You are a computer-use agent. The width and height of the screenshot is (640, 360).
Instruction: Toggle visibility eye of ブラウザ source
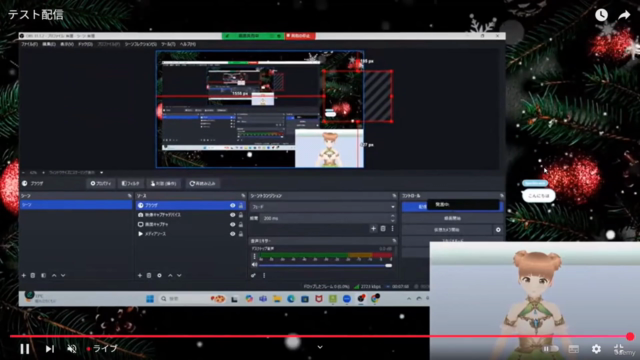[233, 205]
